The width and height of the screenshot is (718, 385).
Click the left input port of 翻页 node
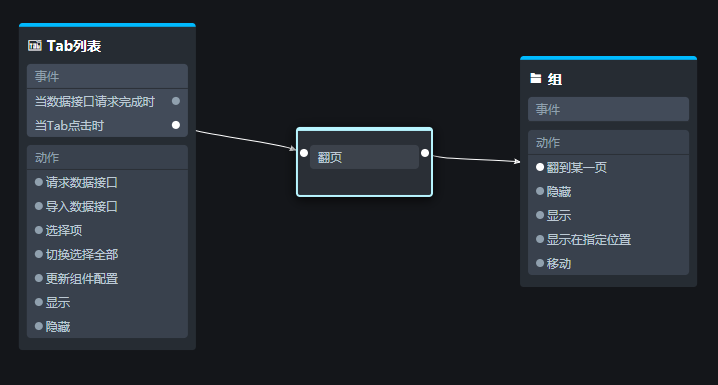tap(304, 153)
